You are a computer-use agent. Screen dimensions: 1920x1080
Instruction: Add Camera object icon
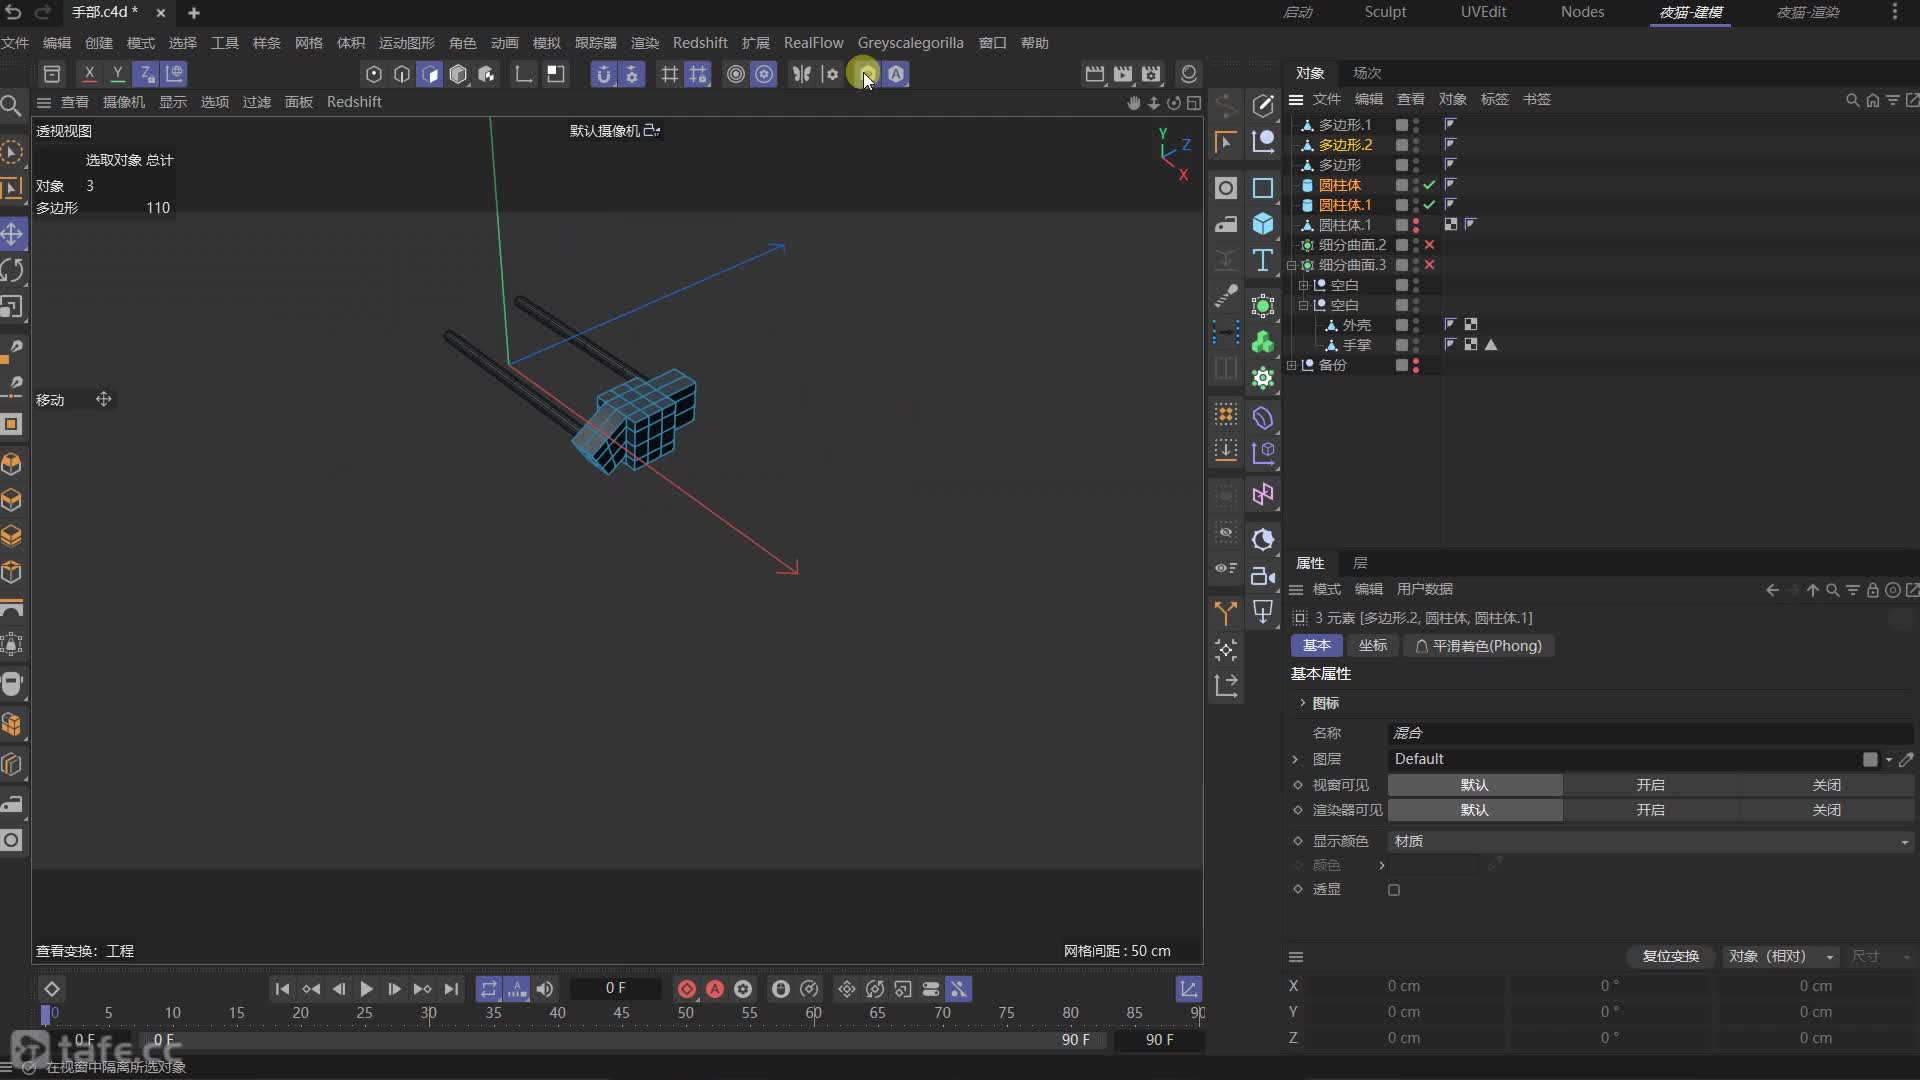click(1263, 576)
